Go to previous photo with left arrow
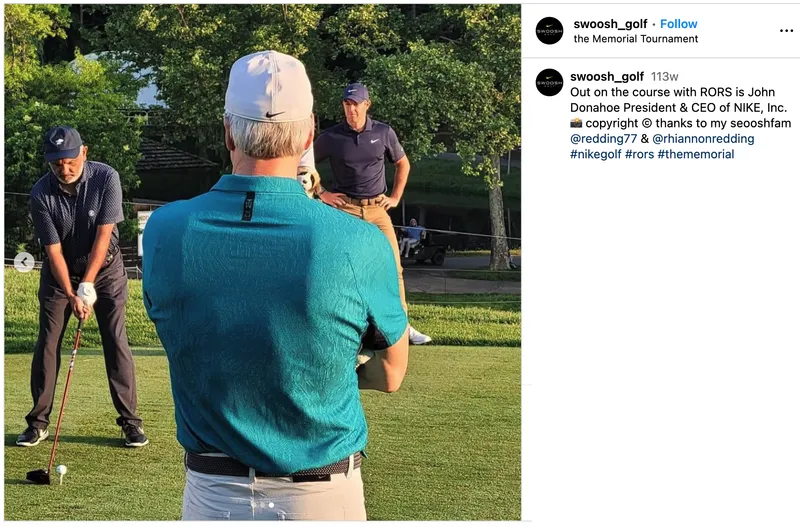Viewport: 800px width, 527px height. tap(24, 262)
